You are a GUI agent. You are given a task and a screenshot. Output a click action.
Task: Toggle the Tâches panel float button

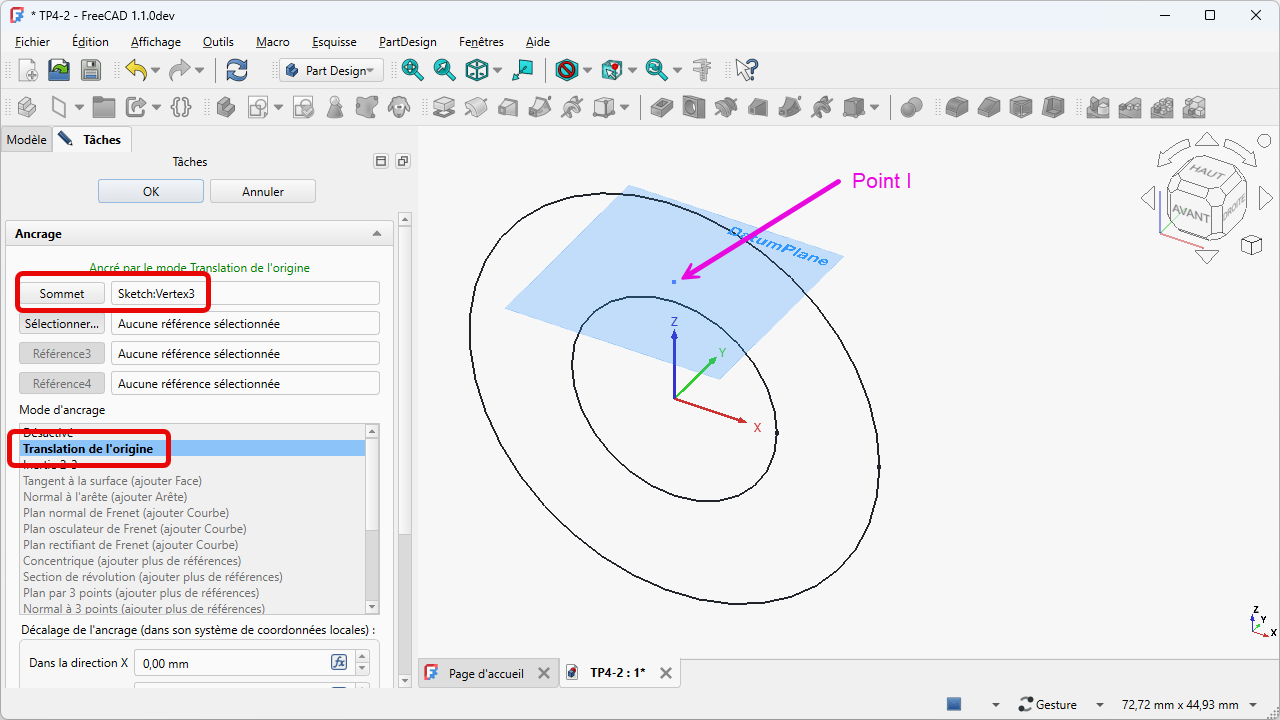[402, 161]
